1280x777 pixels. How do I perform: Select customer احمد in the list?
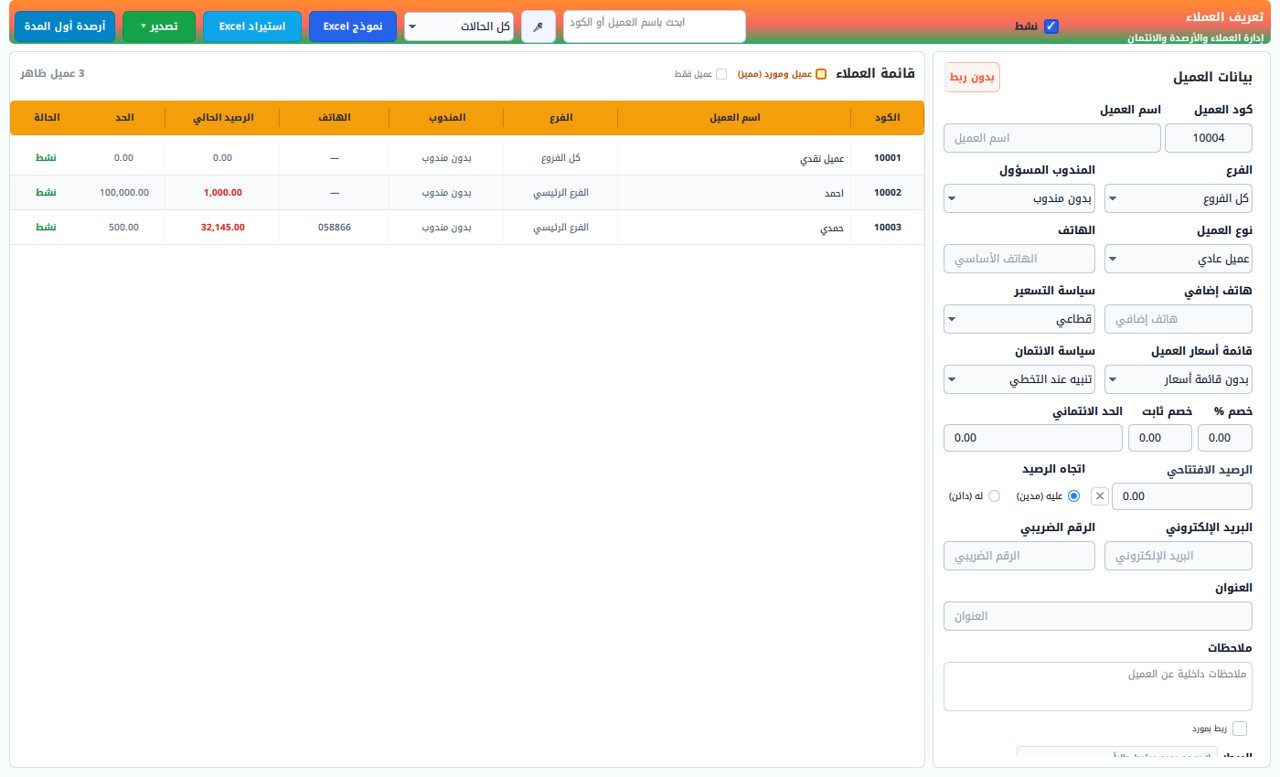[x=833, y=192]
